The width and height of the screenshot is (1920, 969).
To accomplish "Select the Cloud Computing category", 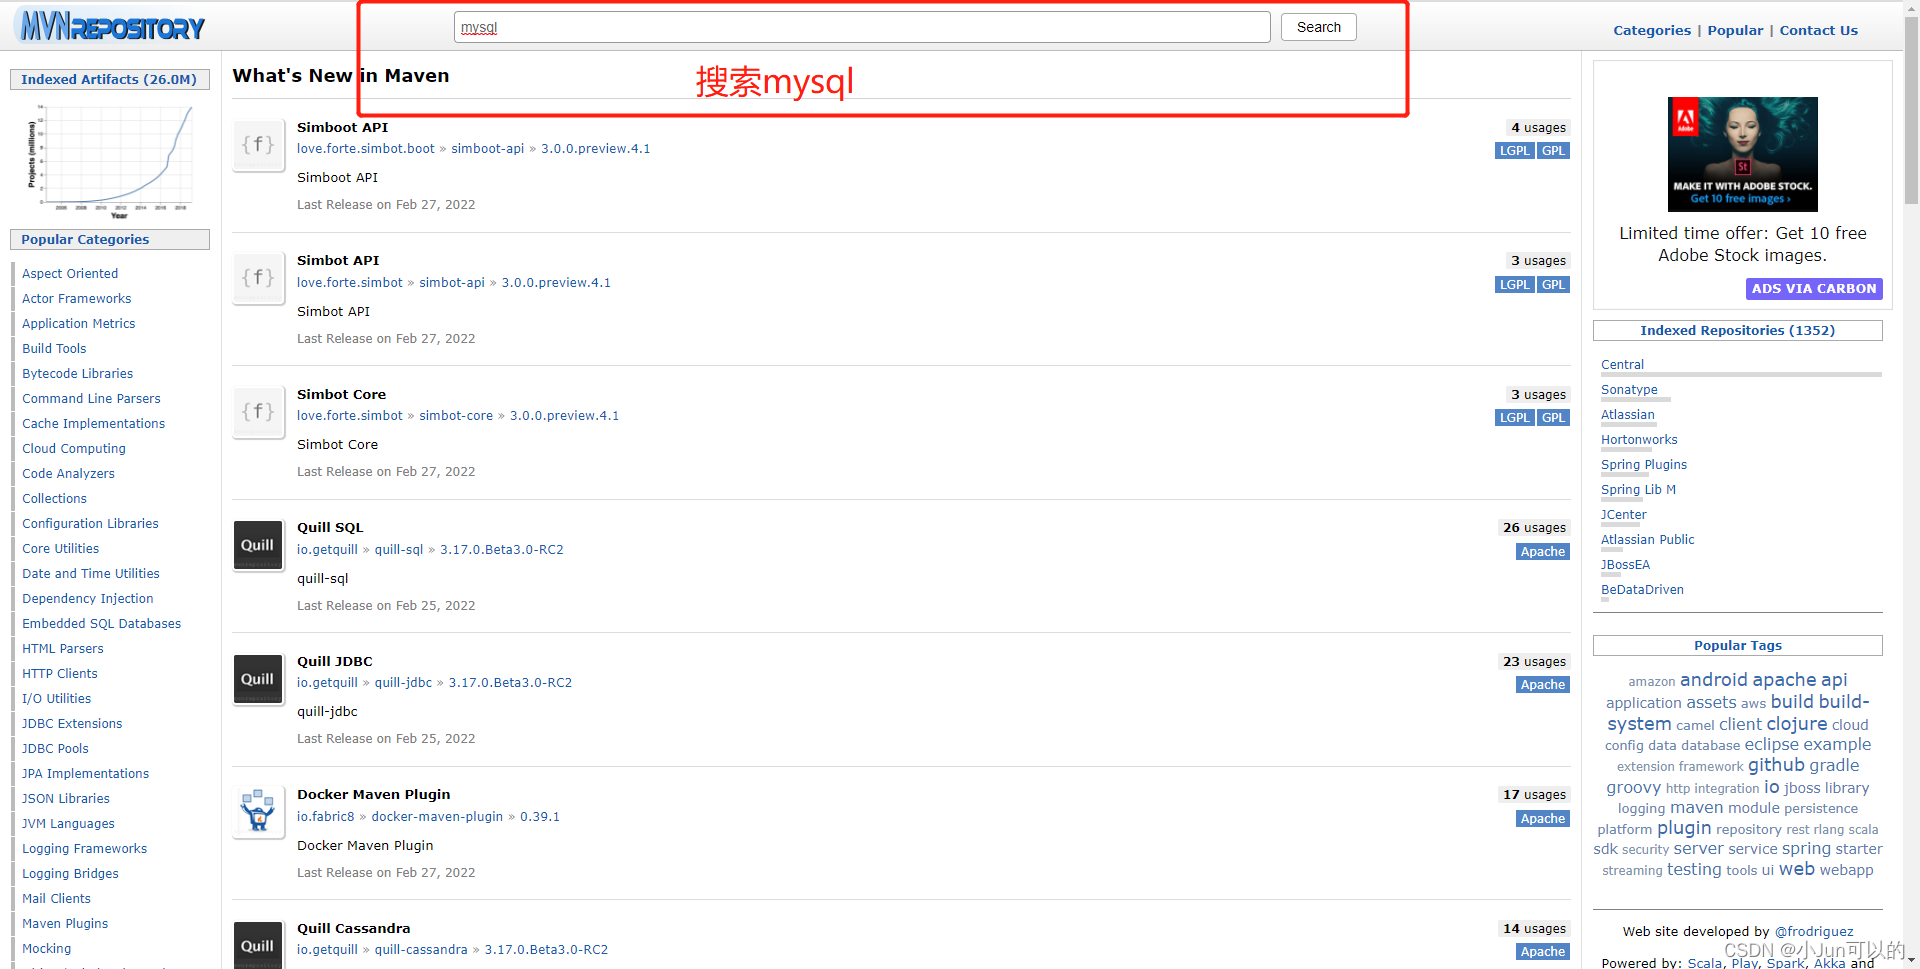I will [74, 448].
